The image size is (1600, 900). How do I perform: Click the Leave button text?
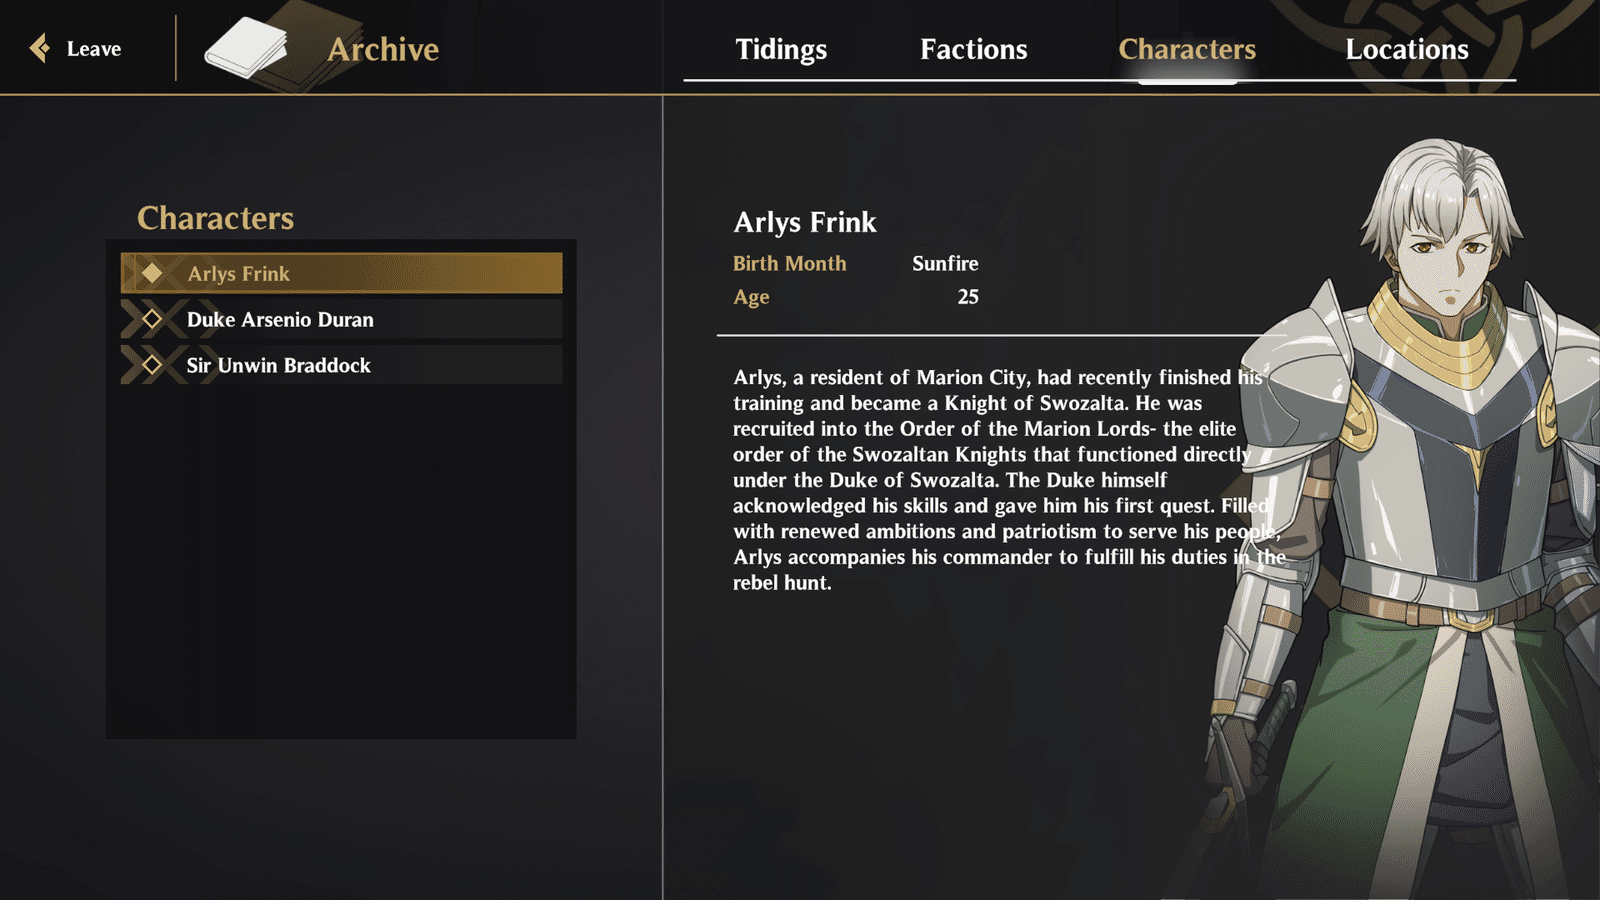pyautogui.click(x=94, y=49)
